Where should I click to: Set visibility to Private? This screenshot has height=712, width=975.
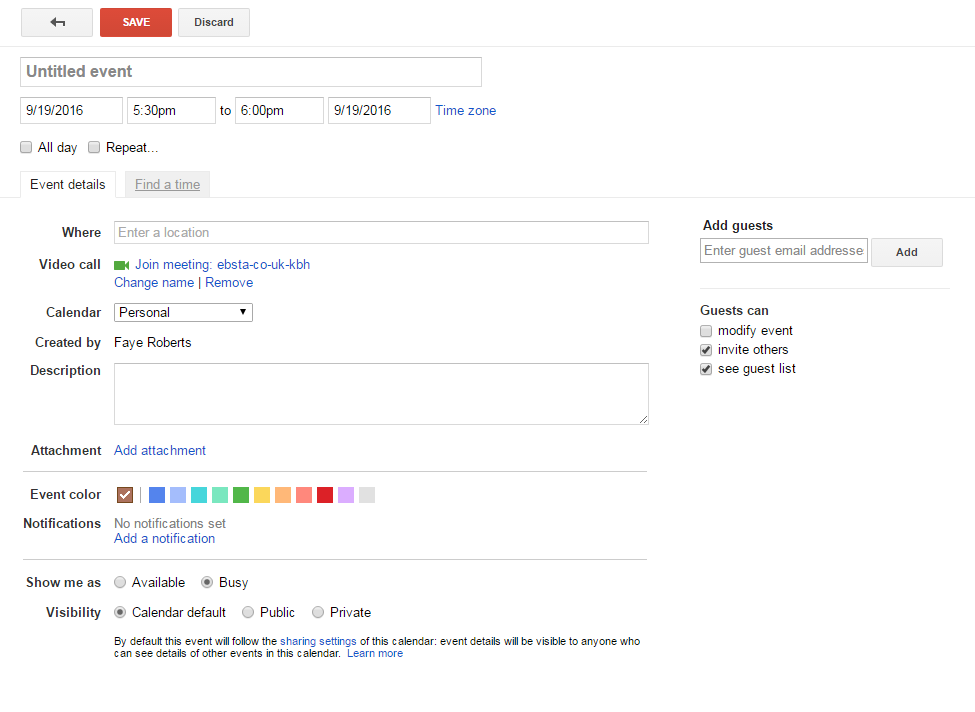coord(319,612)
